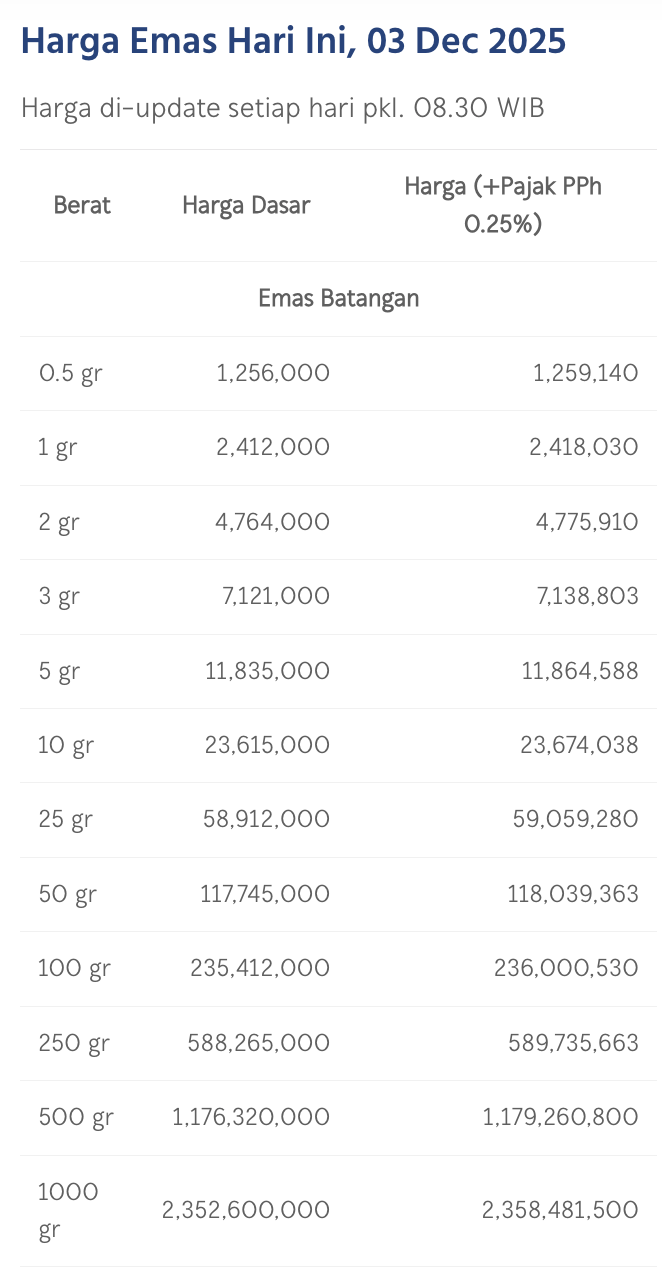The height and width of the screenshot is (1270, 662).
Task: Click the 'Berat' column header
Action: 82,205
